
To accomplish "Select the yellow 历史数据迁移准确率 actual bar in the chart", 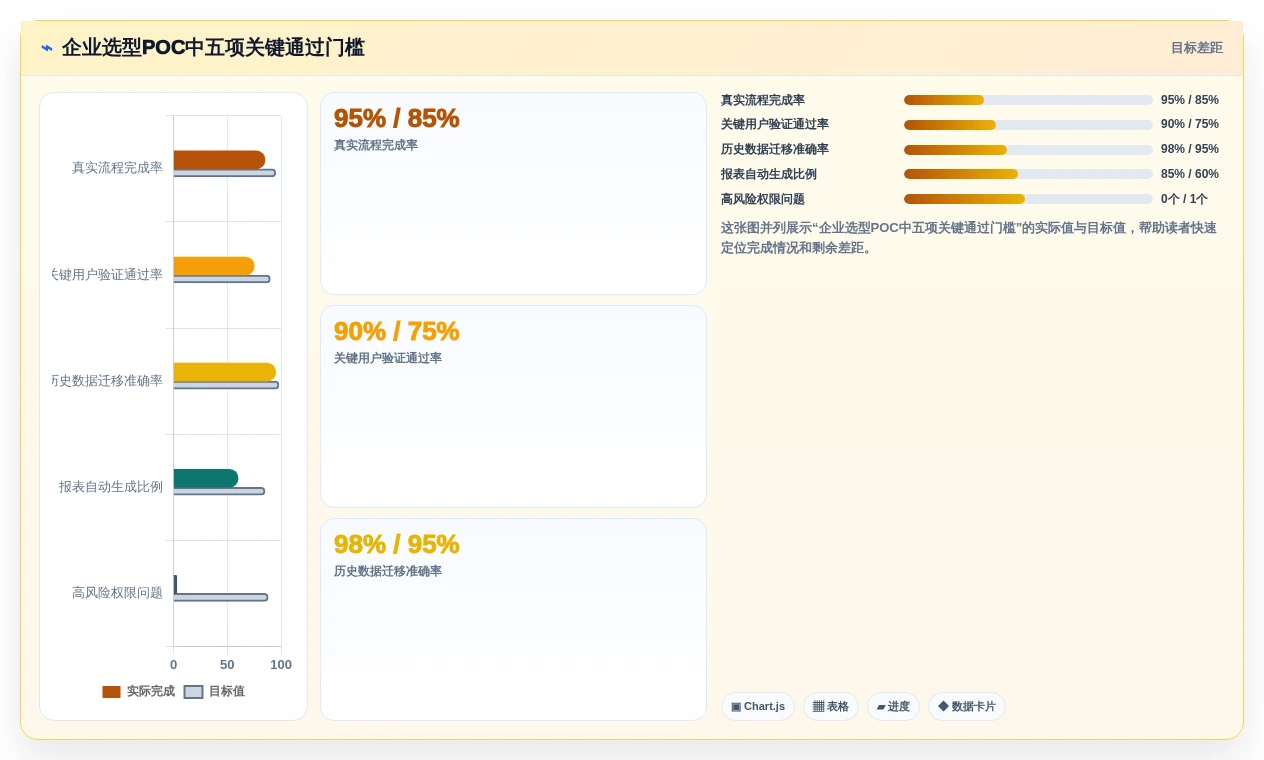I will [x=224, y=372].
